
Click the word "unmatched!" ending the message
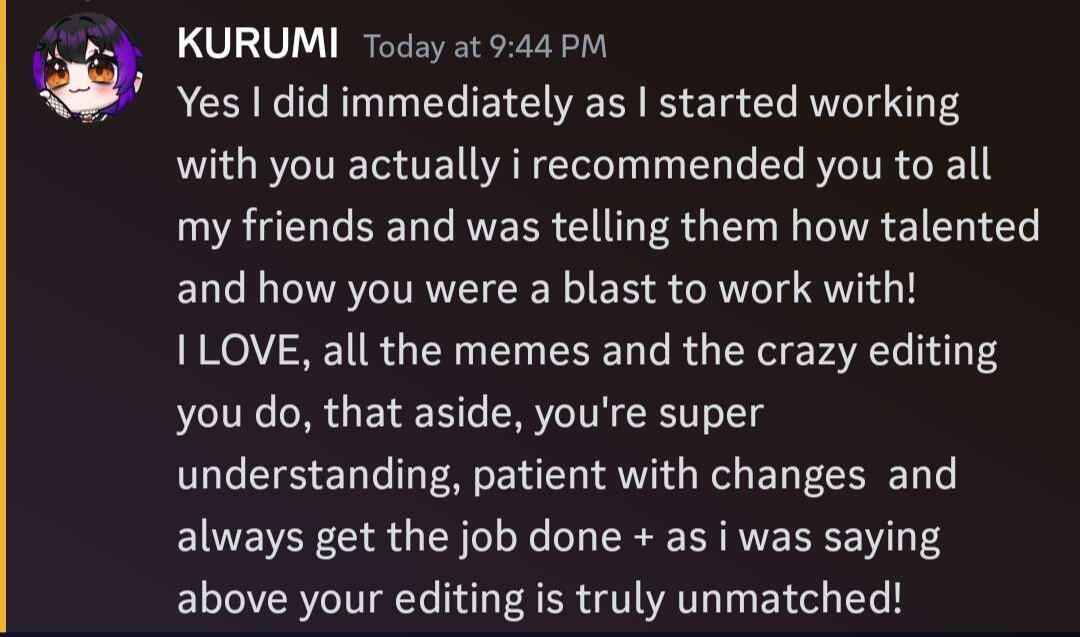789,599
